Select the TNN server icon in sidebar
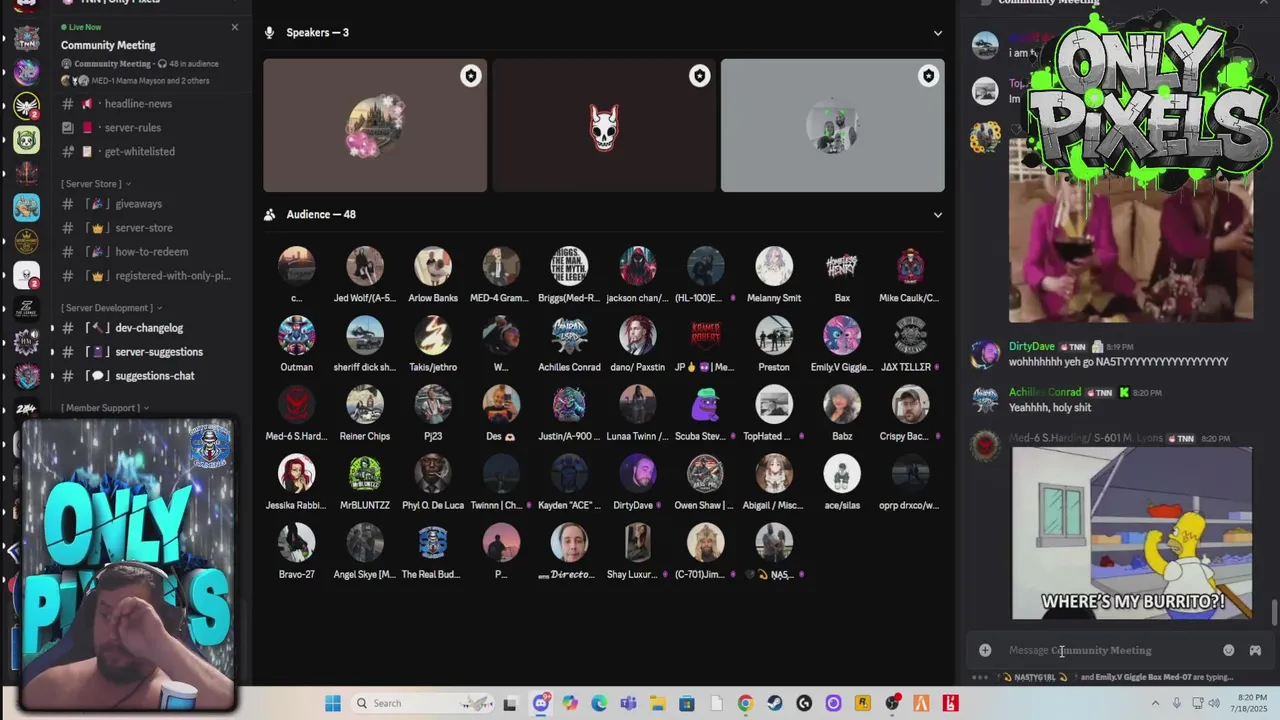 click(x=27, y=39)
